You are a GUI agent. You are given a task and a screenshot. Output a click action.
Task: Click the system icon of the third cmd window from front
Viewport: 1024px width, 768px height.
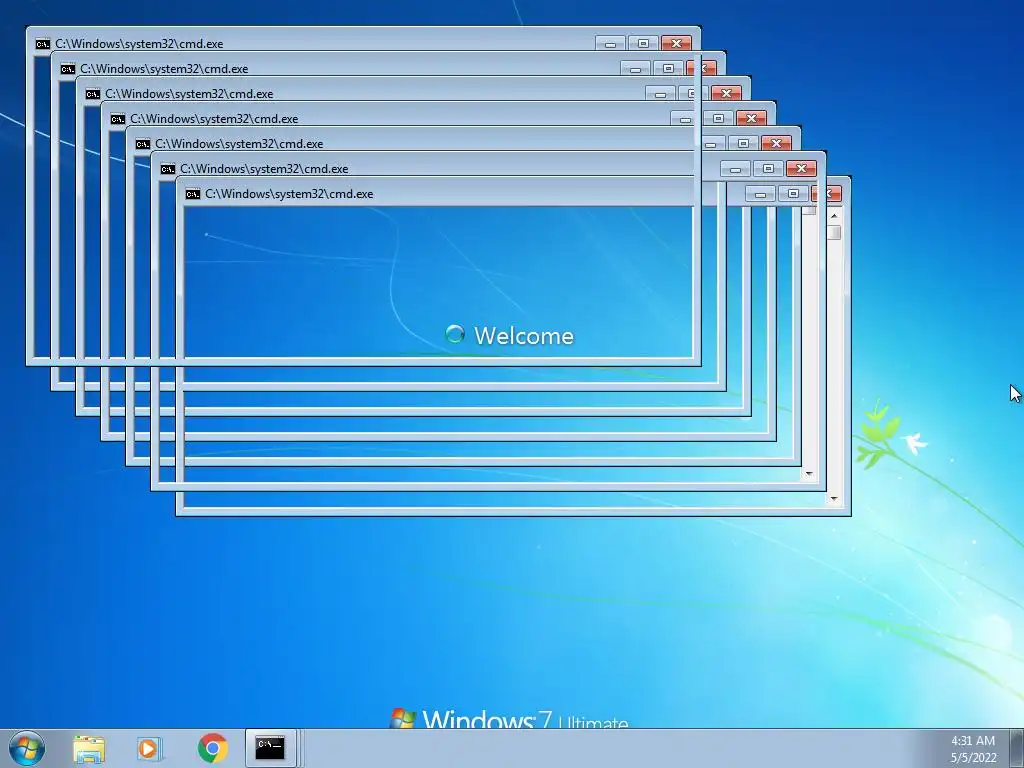[92, 93]
